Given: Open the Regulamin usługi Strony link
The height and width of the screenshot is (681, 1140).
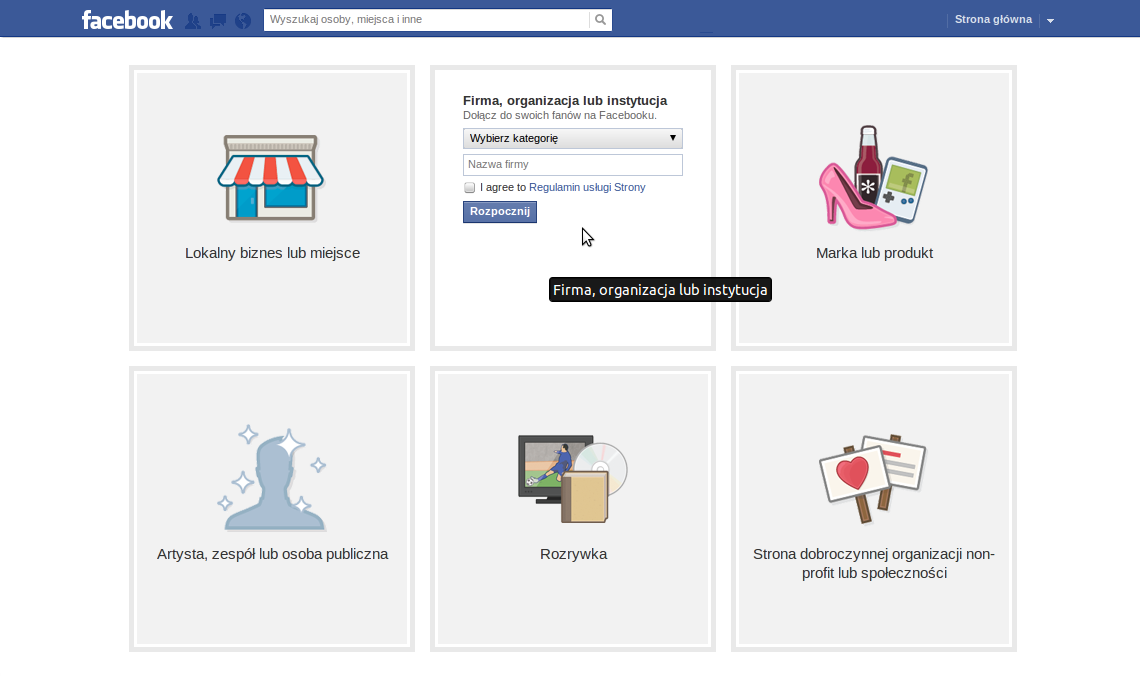Looking at the screenshot, I should [x=587, y=188].
